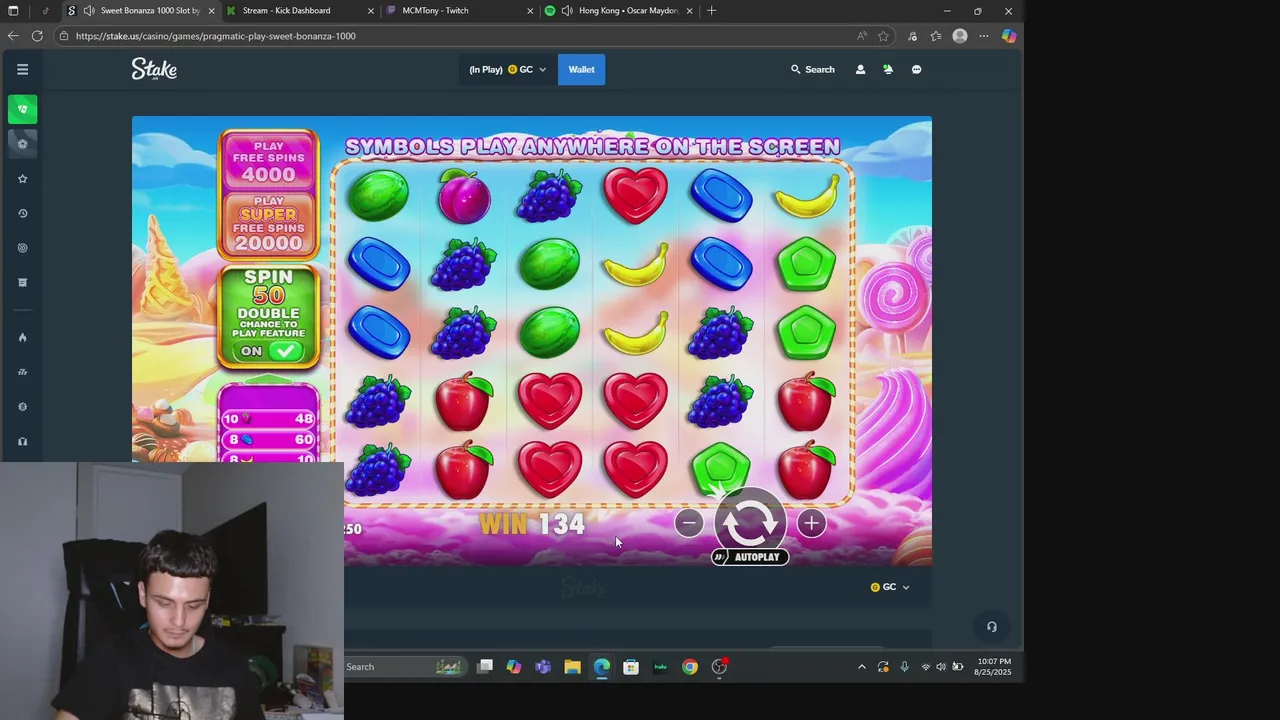Open the 777 Slots icon in sidebar

[x=22, y=372]
